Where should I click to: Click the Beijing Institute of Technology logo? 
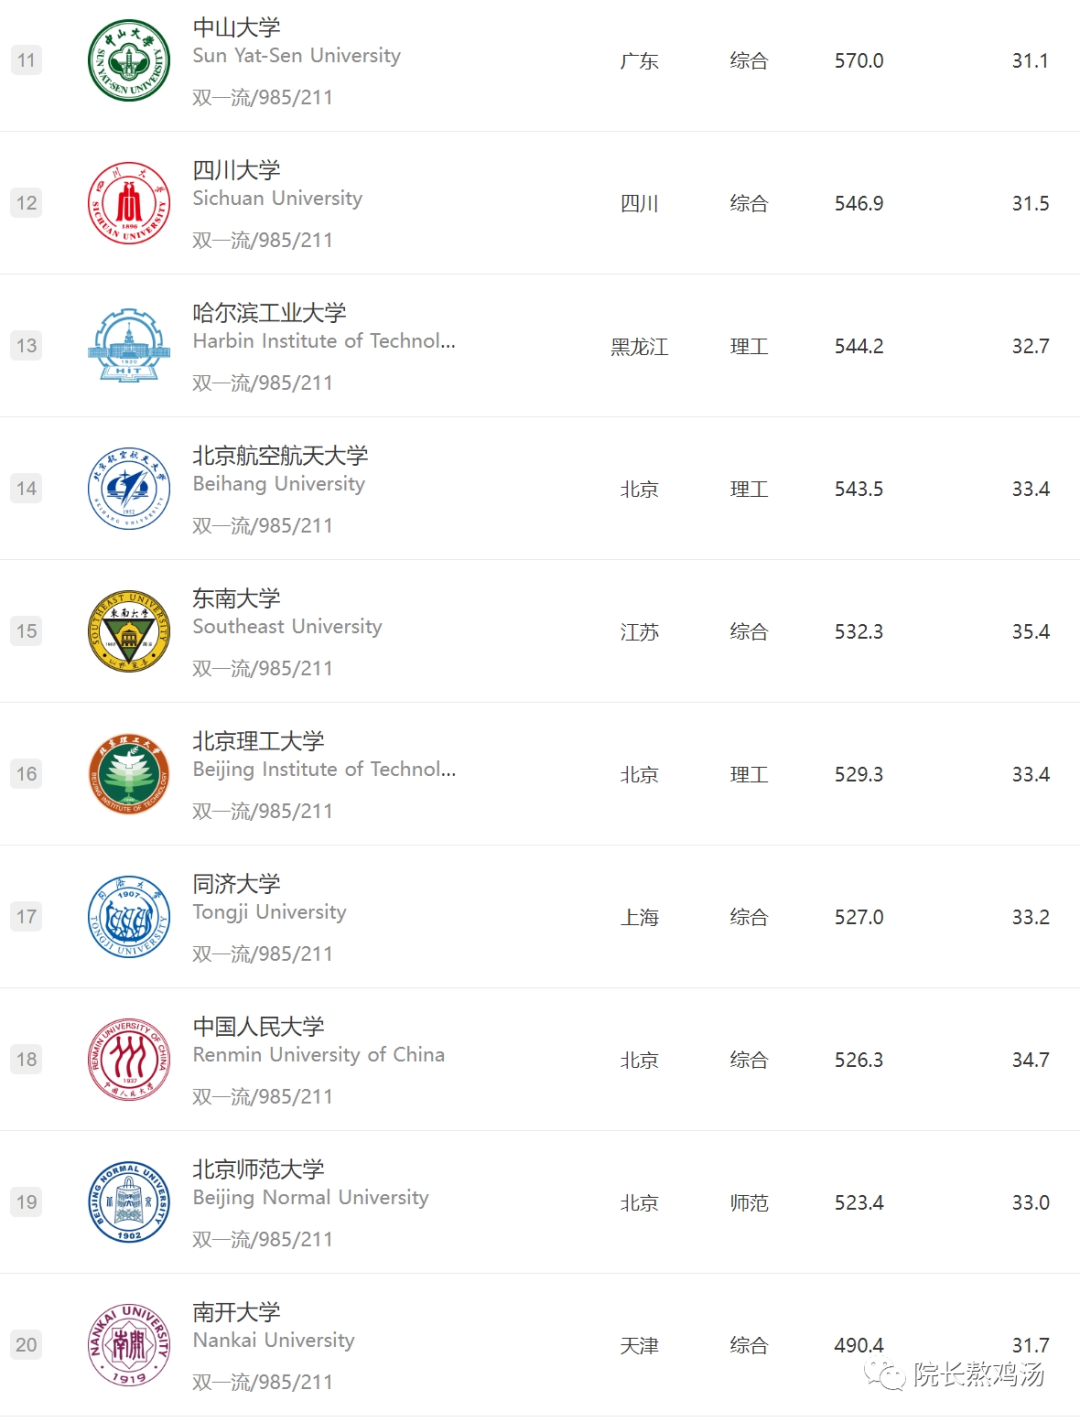(129, 774)
